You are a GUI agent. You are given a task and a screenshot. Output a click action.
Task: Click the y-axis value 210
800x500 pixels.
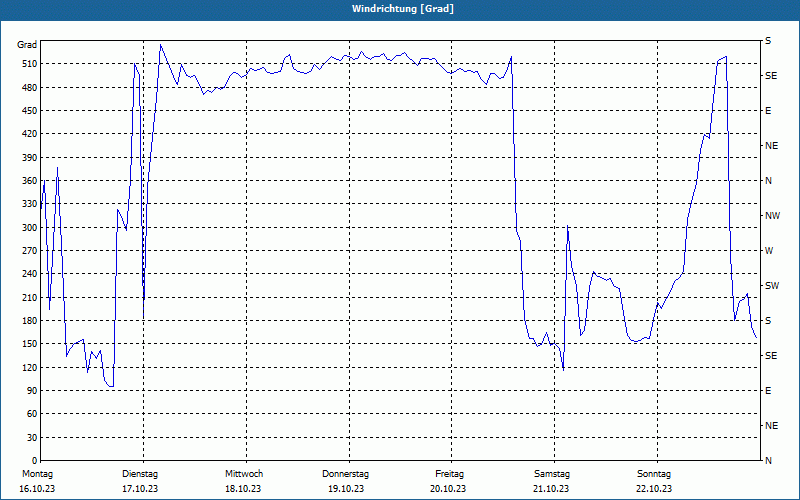click(29, 297)
